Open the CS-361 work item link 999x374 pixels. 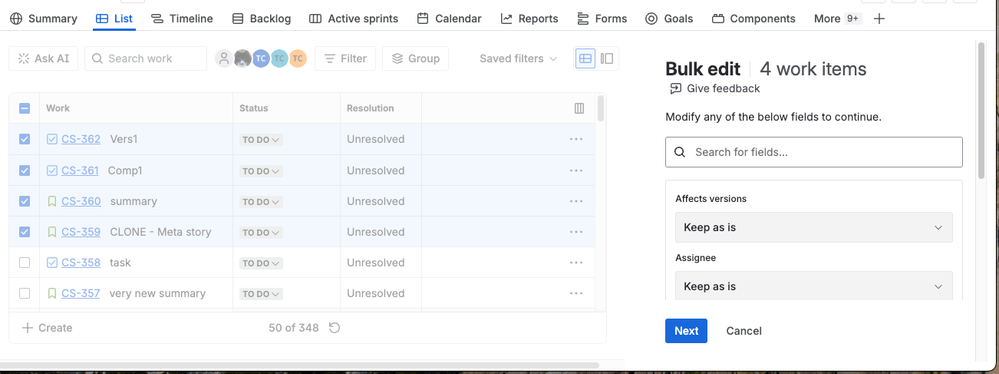click(x=80, y=170)
